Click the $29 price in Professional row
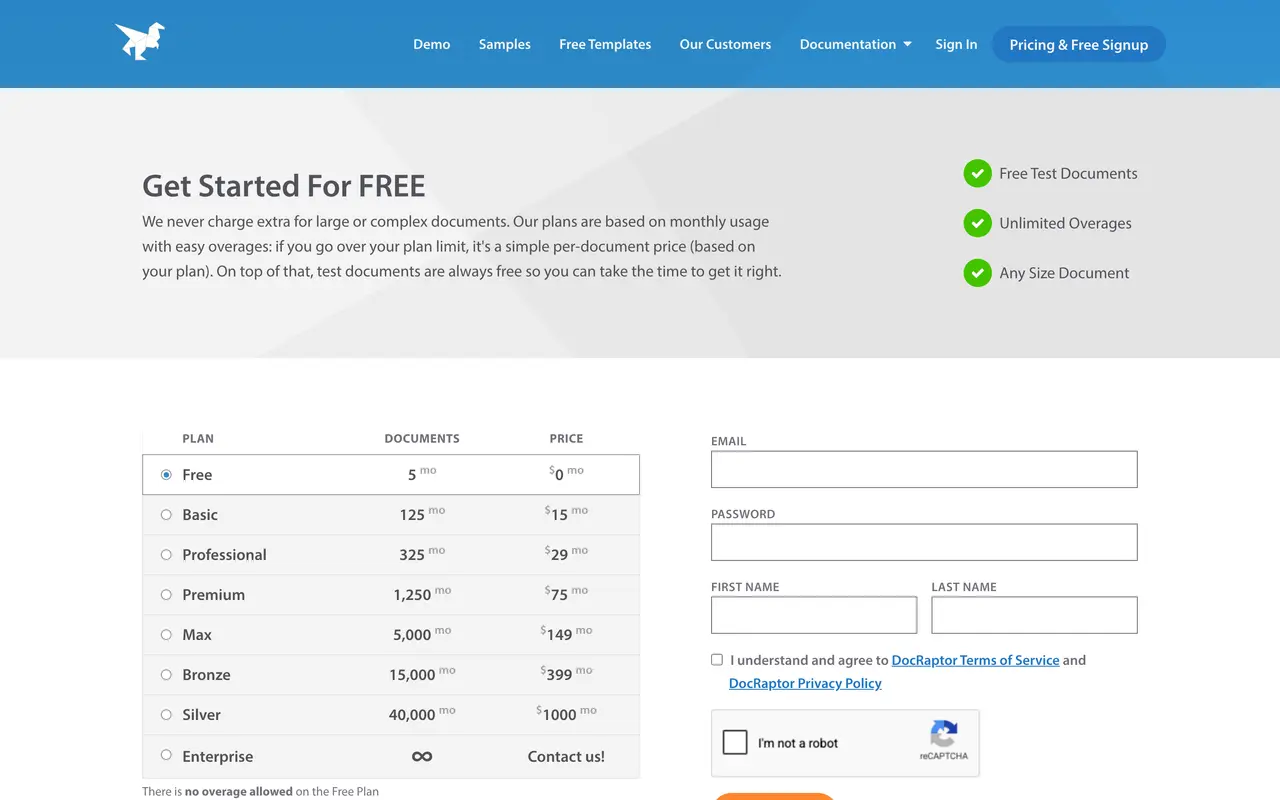The width and height of the screenshot is (1280, 800). coord(566,553)
